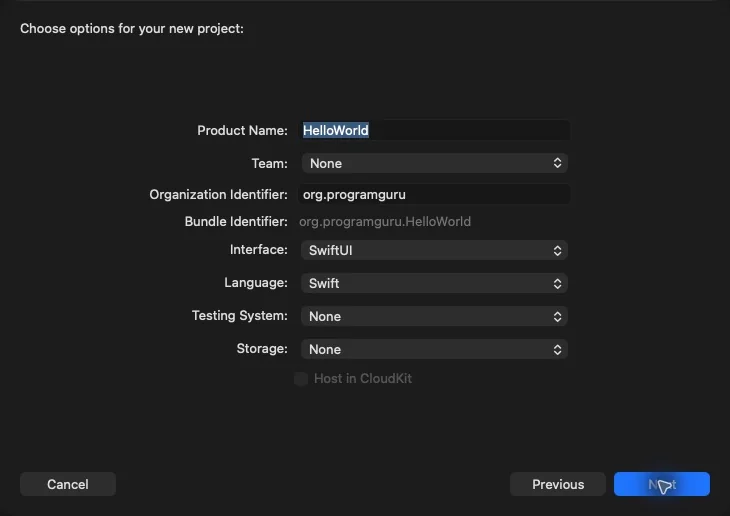Click the Product Name text field
730x516 pixels.
click(434, 130)
